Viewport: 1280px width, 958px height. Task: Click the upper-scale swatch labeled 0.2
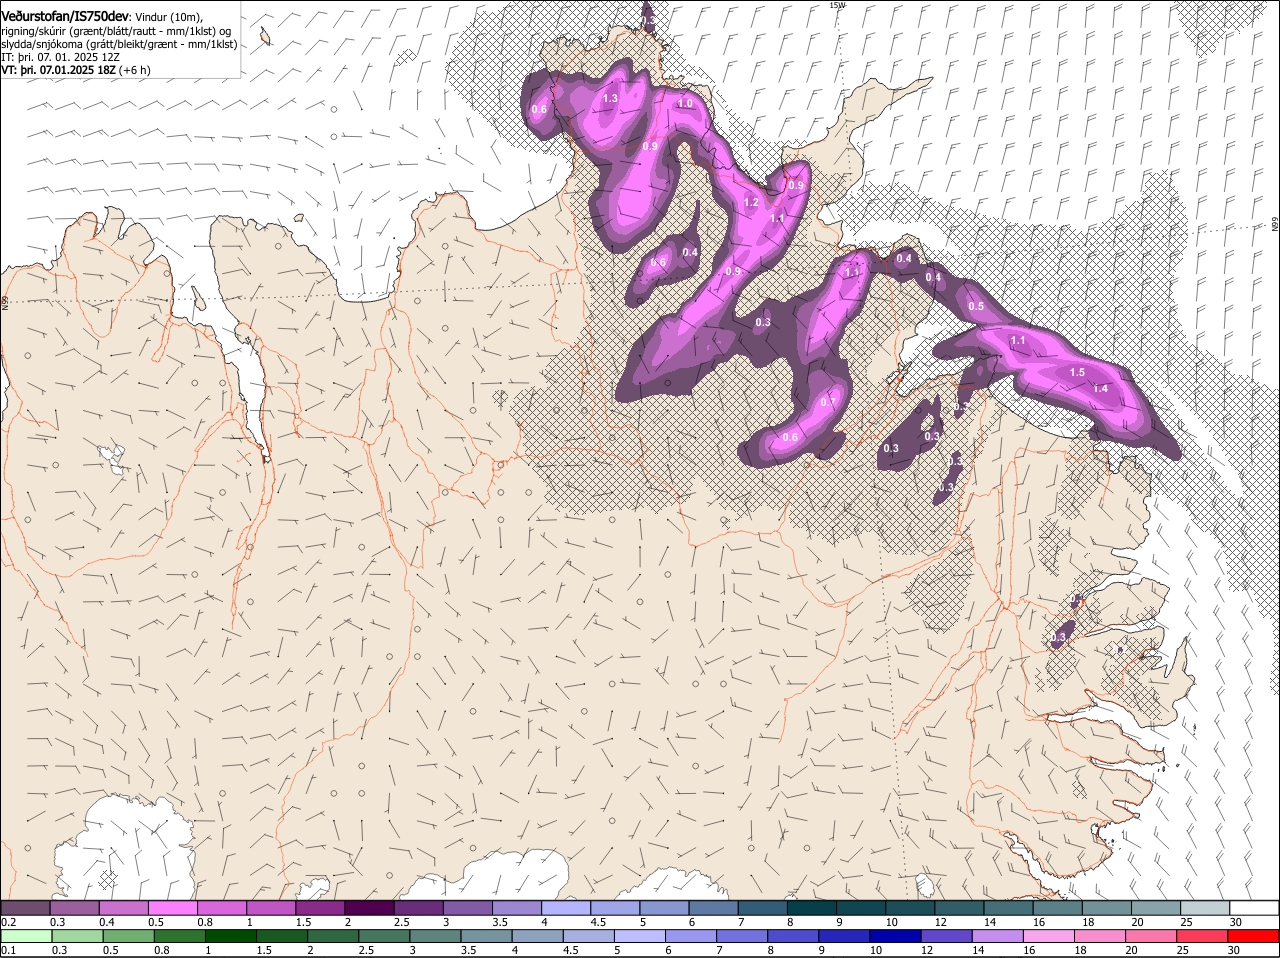25,907
